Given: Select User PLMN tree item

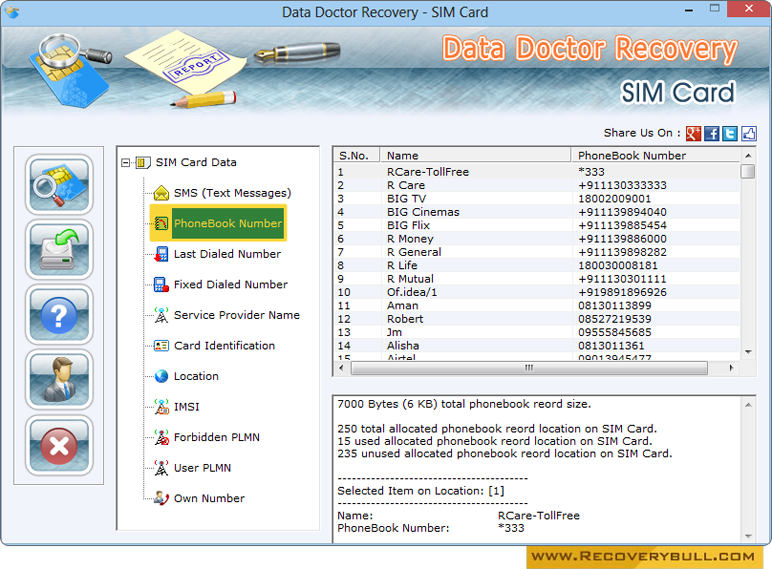Looking at the screenshot, I should click(202, 468).
